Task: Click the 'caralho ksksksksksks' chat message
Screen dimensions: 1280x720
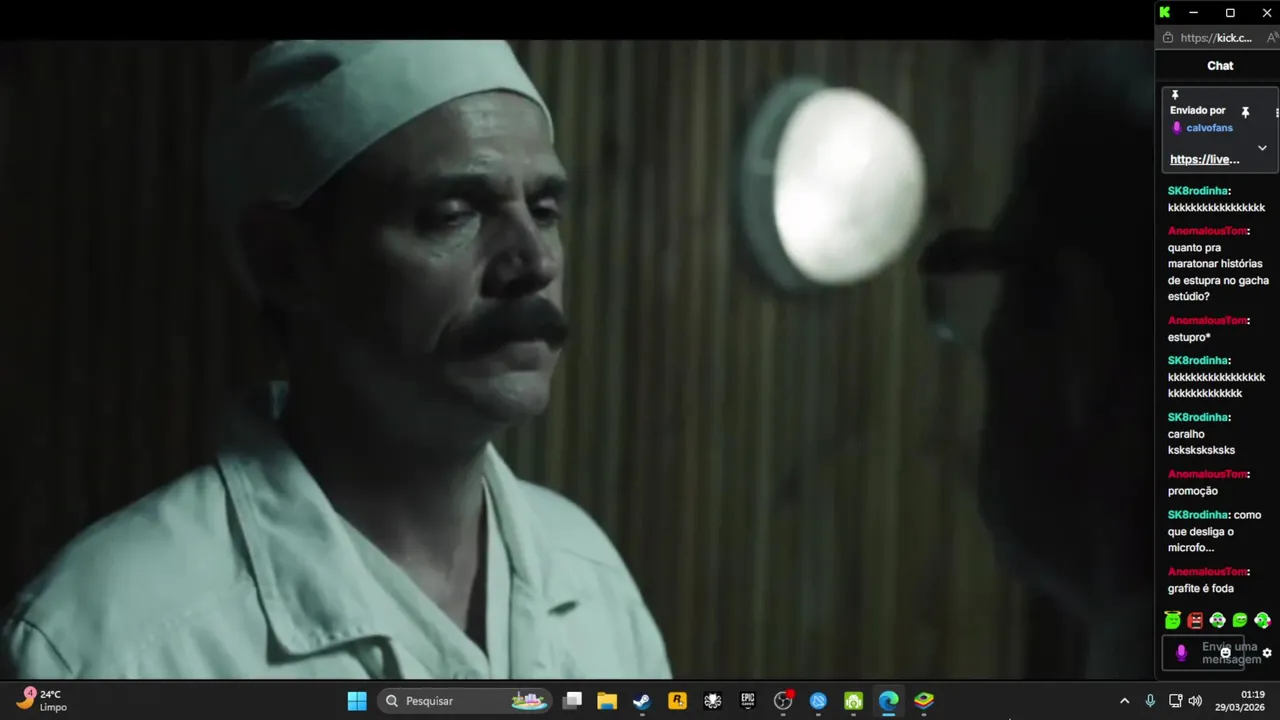Action: 1201,442
